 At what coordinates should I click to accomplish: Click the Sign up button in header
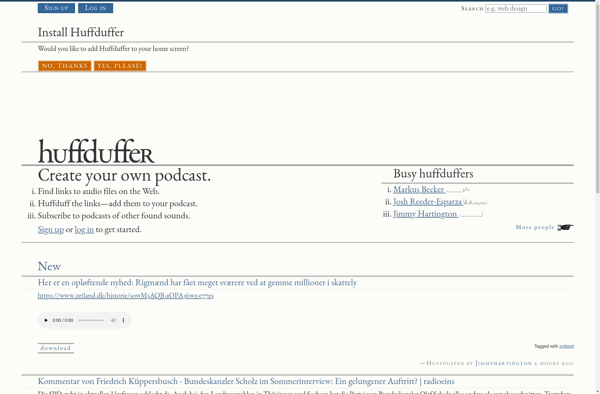coord(56,8)
